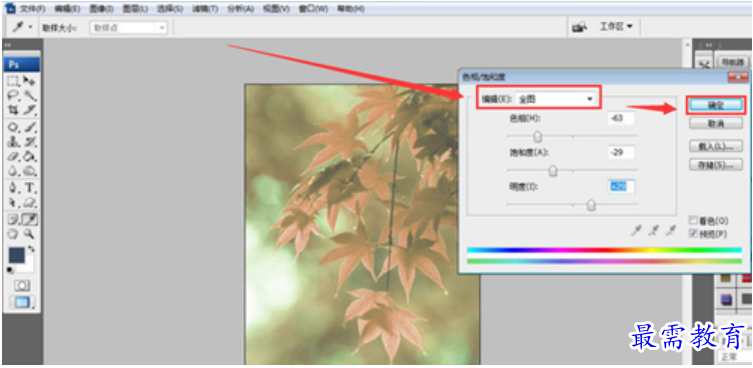Open the 编辑(E) menu

67,9
